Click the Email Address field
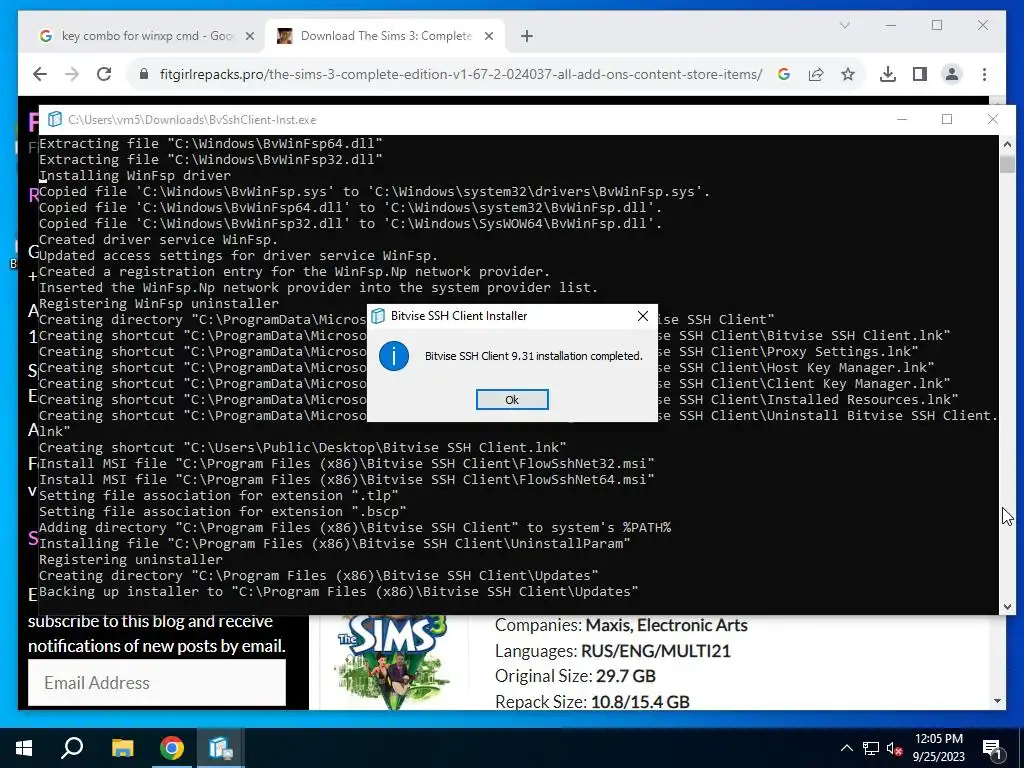Image resolution: width=1024 pixels, height=768 pixels. (x=157, y=682)
